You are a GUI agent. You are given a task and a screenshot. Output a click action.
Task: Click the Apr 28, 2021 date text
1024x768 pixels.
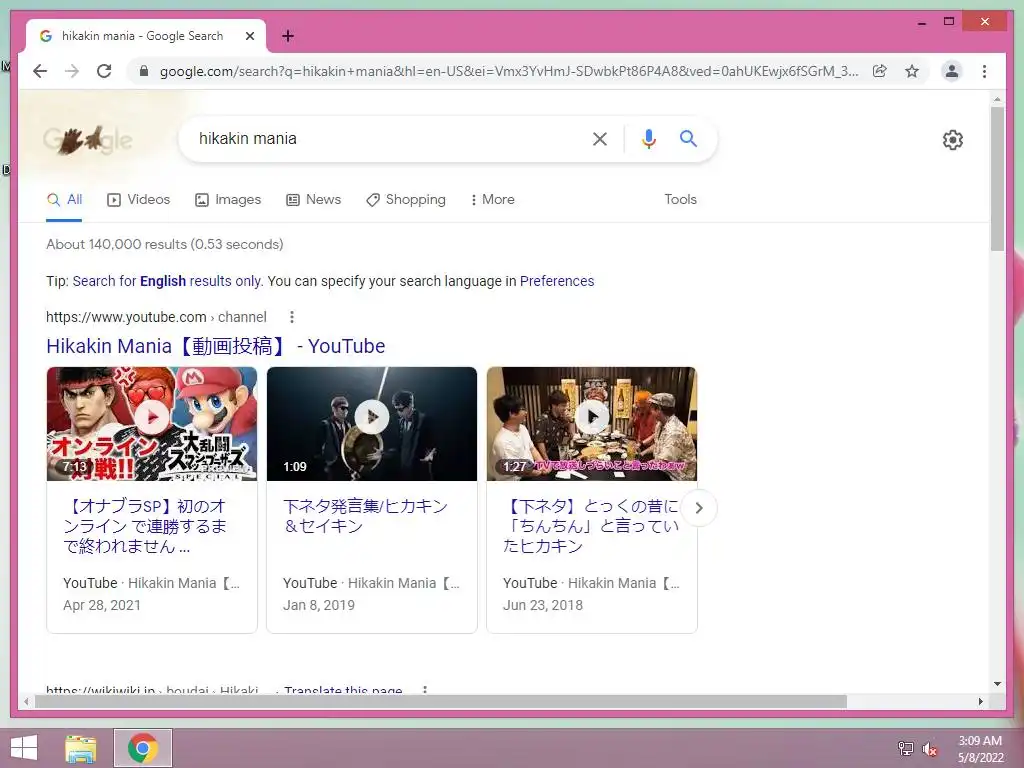(x=102, y=605)
